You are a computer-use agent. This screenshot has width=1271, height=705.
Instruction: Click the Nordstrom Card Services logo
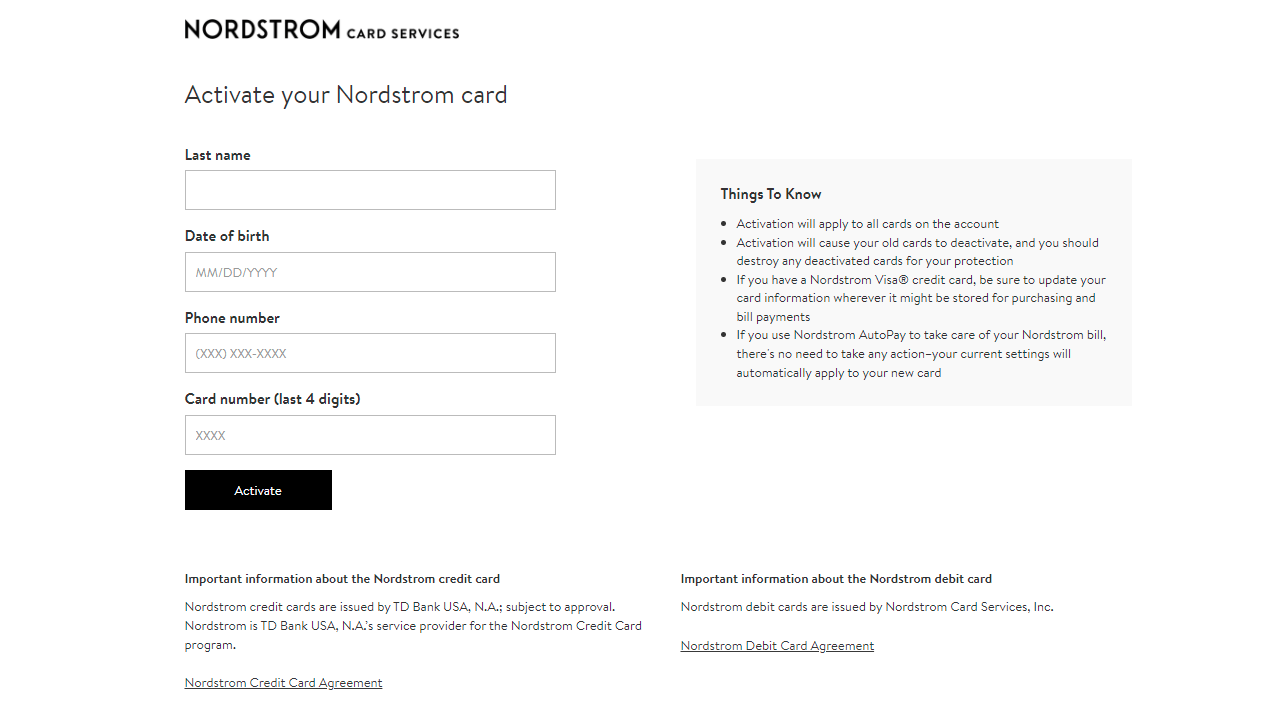tap(321, 30)
